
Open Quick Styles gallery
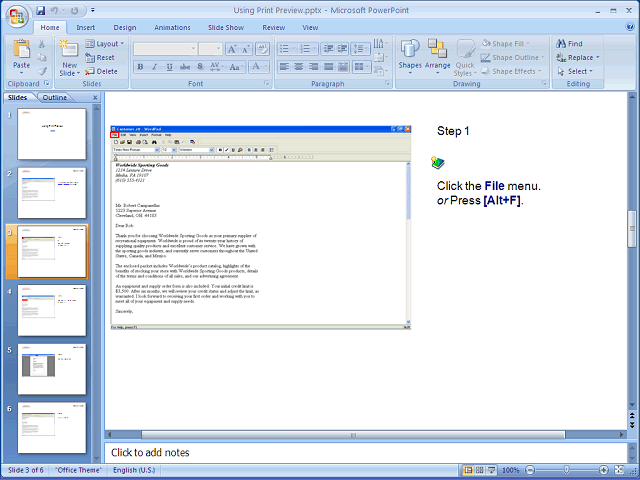(x=465, y=58)
